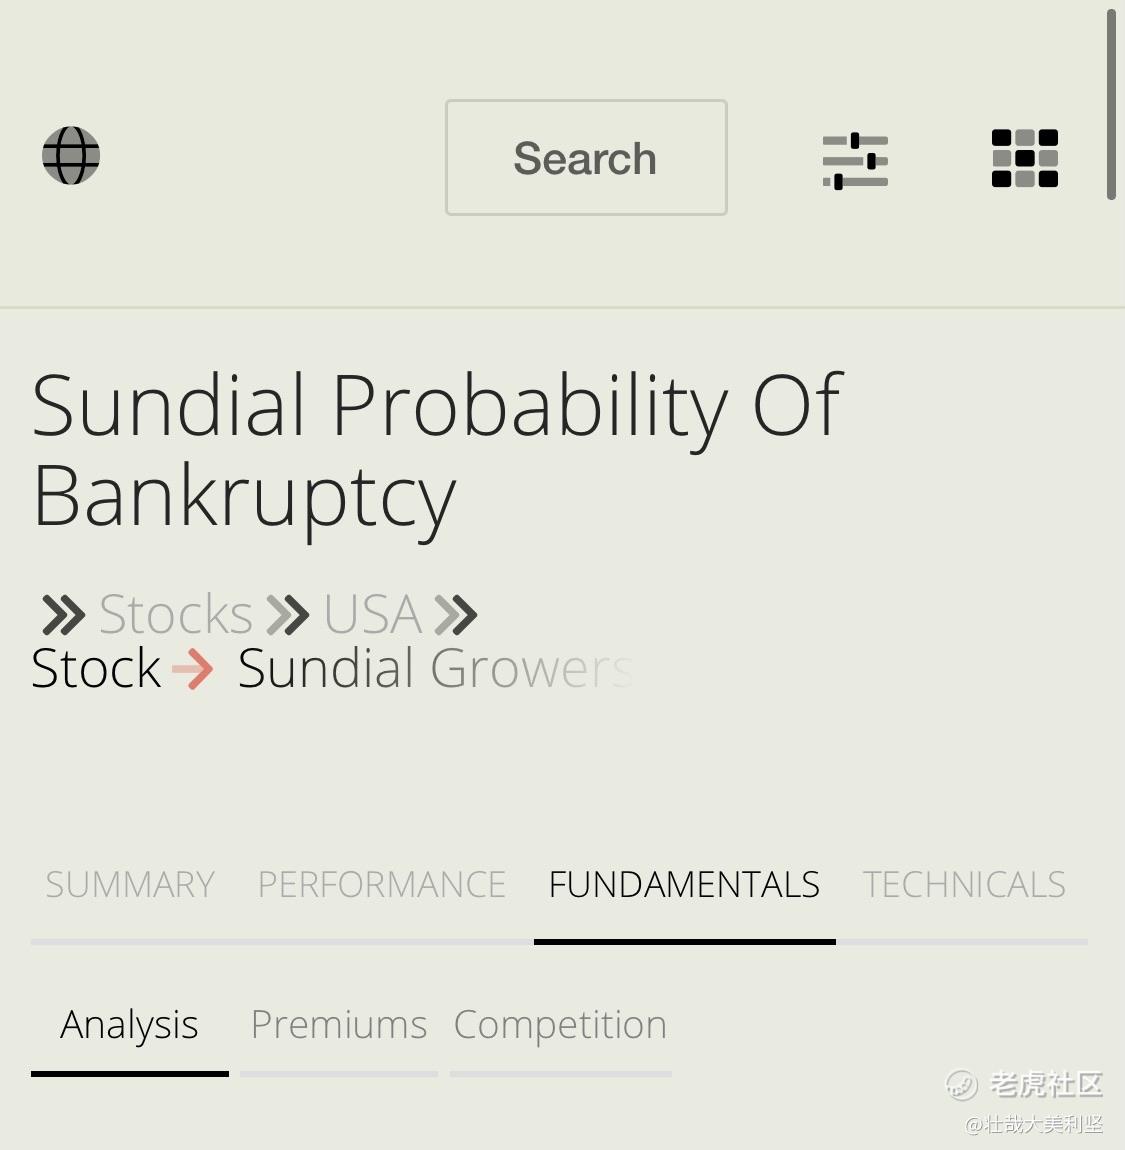Open the sliders settings icon
The width and height of the screenshot is (1125, 1150).
[855, 161]
